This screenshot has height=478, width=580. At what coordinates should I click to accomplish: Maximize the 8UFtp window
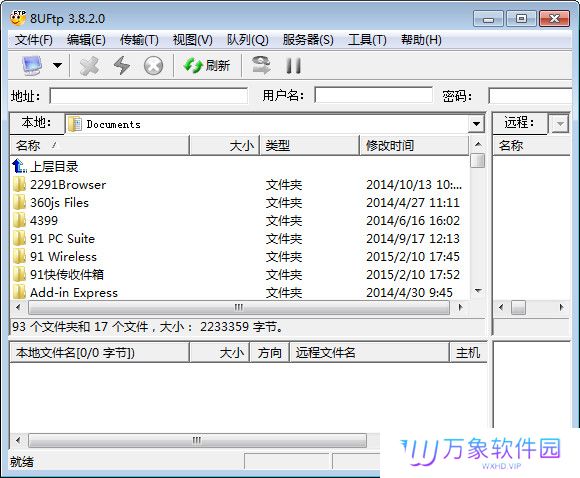(521, 19)
